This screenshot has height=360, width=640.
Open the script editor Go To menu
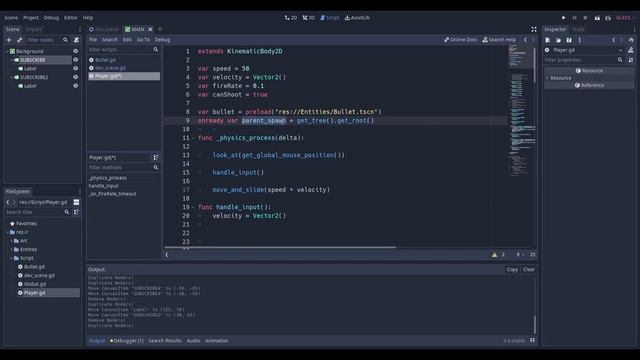point(143,40)
